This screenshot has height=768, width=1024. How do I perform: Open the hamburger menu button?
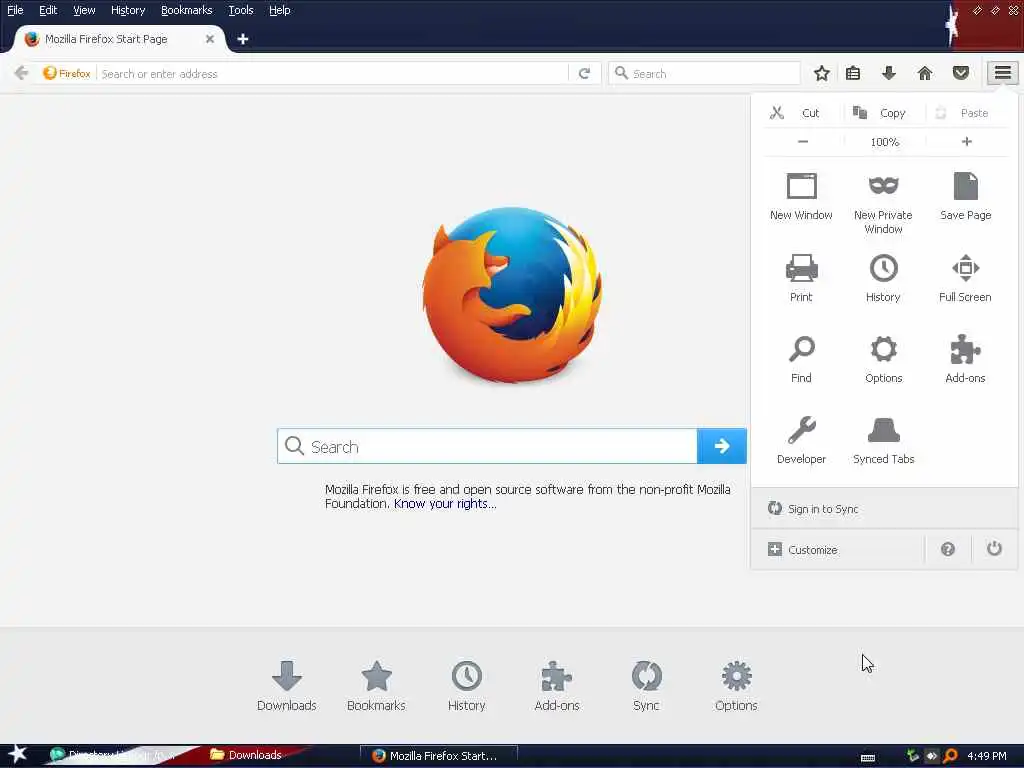click(x=1002, y=73)
